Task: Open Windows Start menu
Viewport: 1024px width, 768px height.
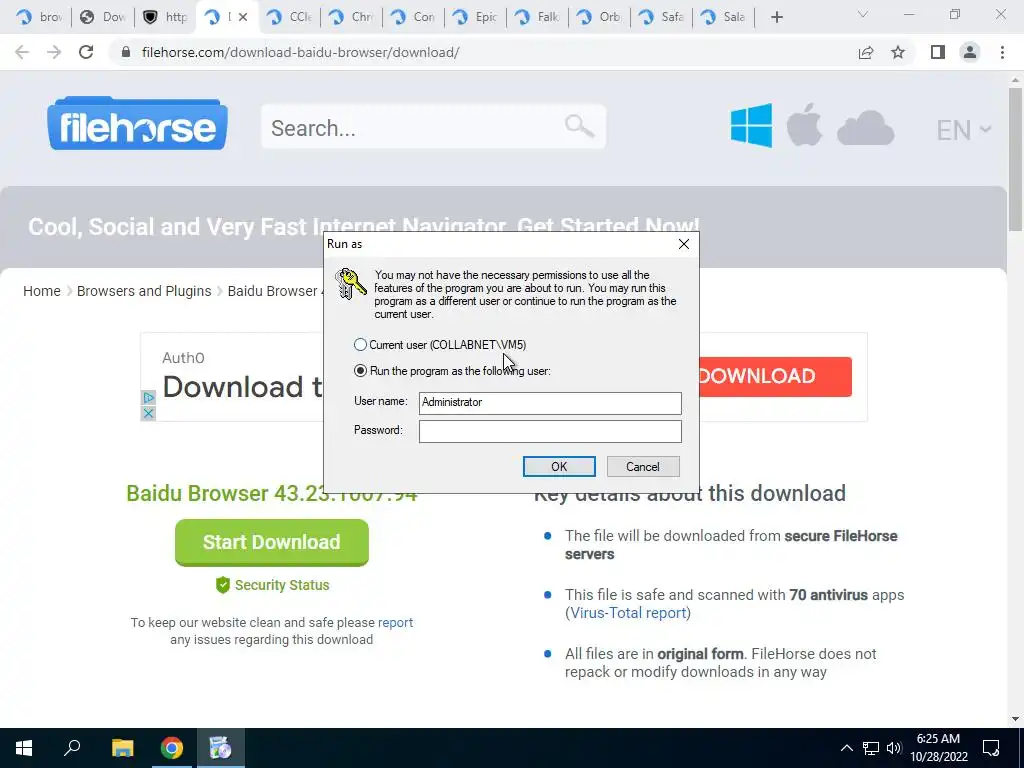Action: [x=24, y=748]
